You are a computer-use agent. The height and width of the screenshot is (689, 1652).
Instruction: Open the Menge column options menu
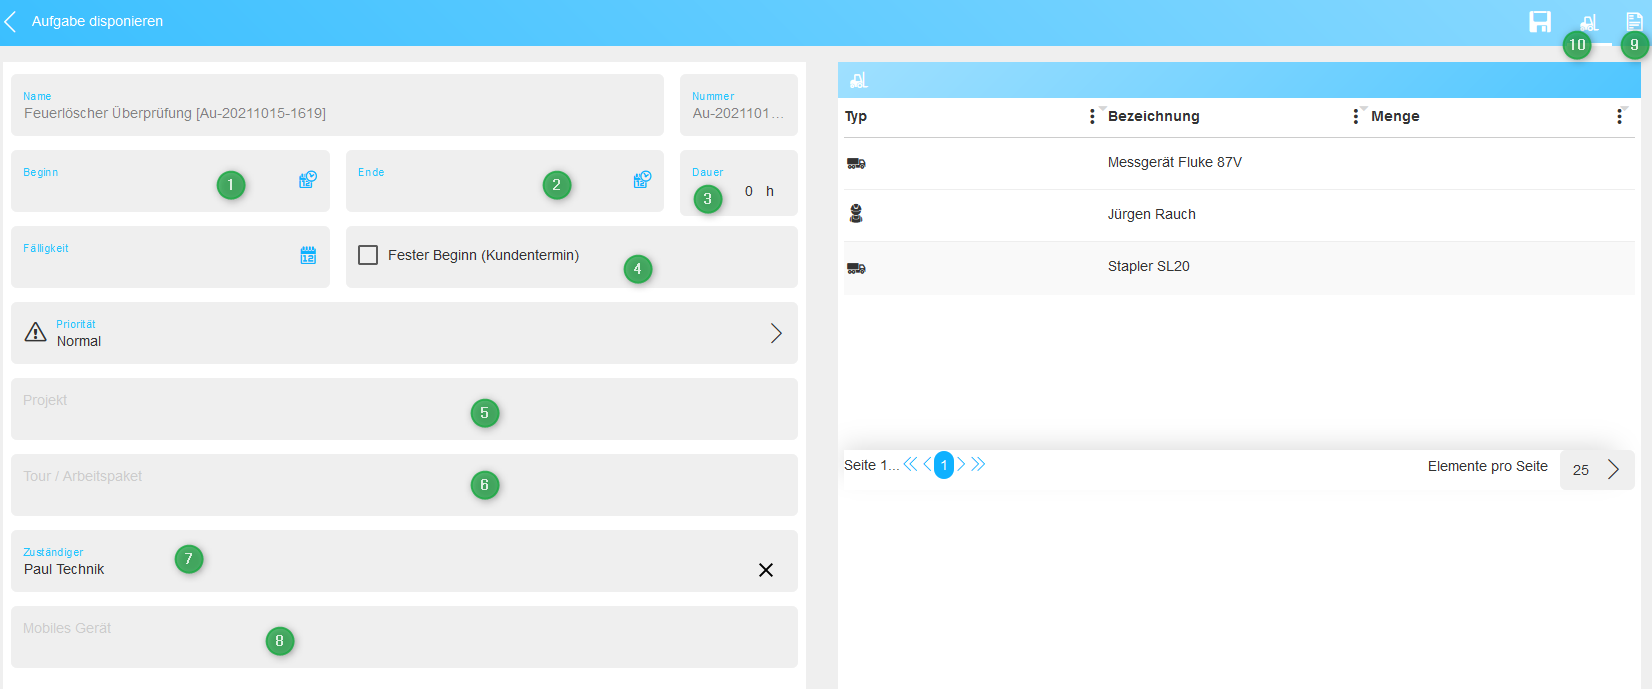click(x=1619, y=117)
